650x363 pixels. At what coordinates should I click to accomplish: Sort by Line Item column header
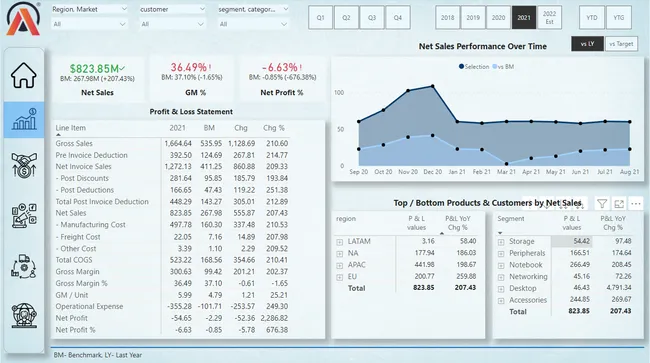click(x=71, y=128)
